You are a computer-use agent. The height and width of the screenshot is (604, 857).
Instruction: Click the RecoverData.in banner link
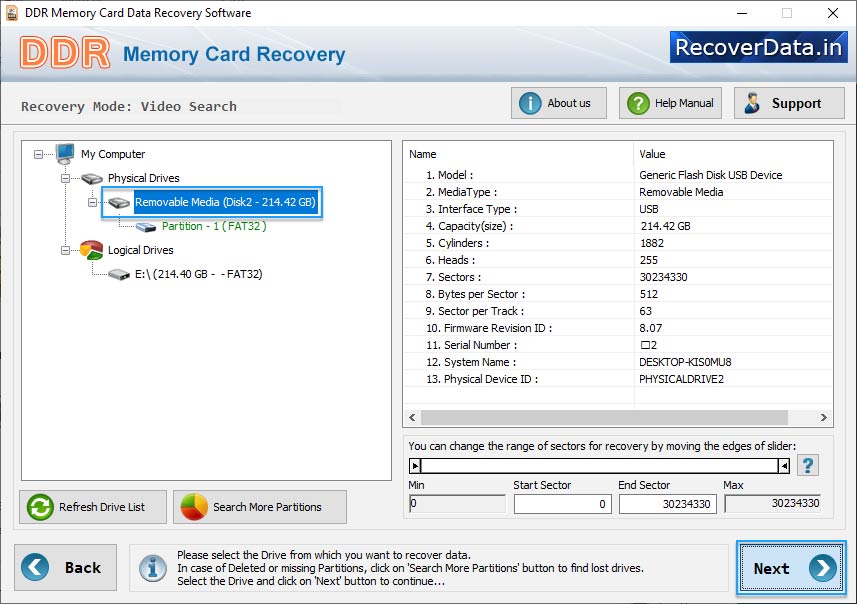pos(759,47)
